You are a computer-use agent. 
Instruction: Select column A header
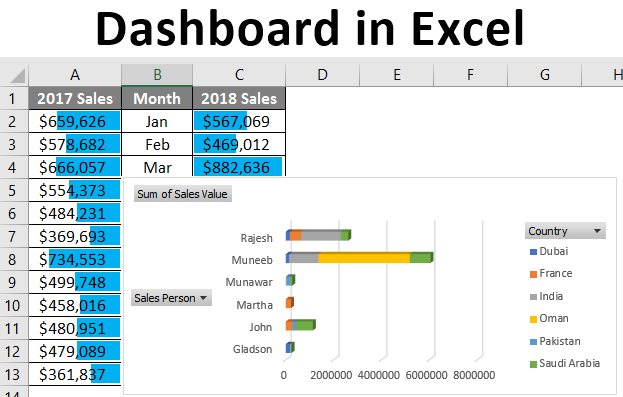coord(75,75)
